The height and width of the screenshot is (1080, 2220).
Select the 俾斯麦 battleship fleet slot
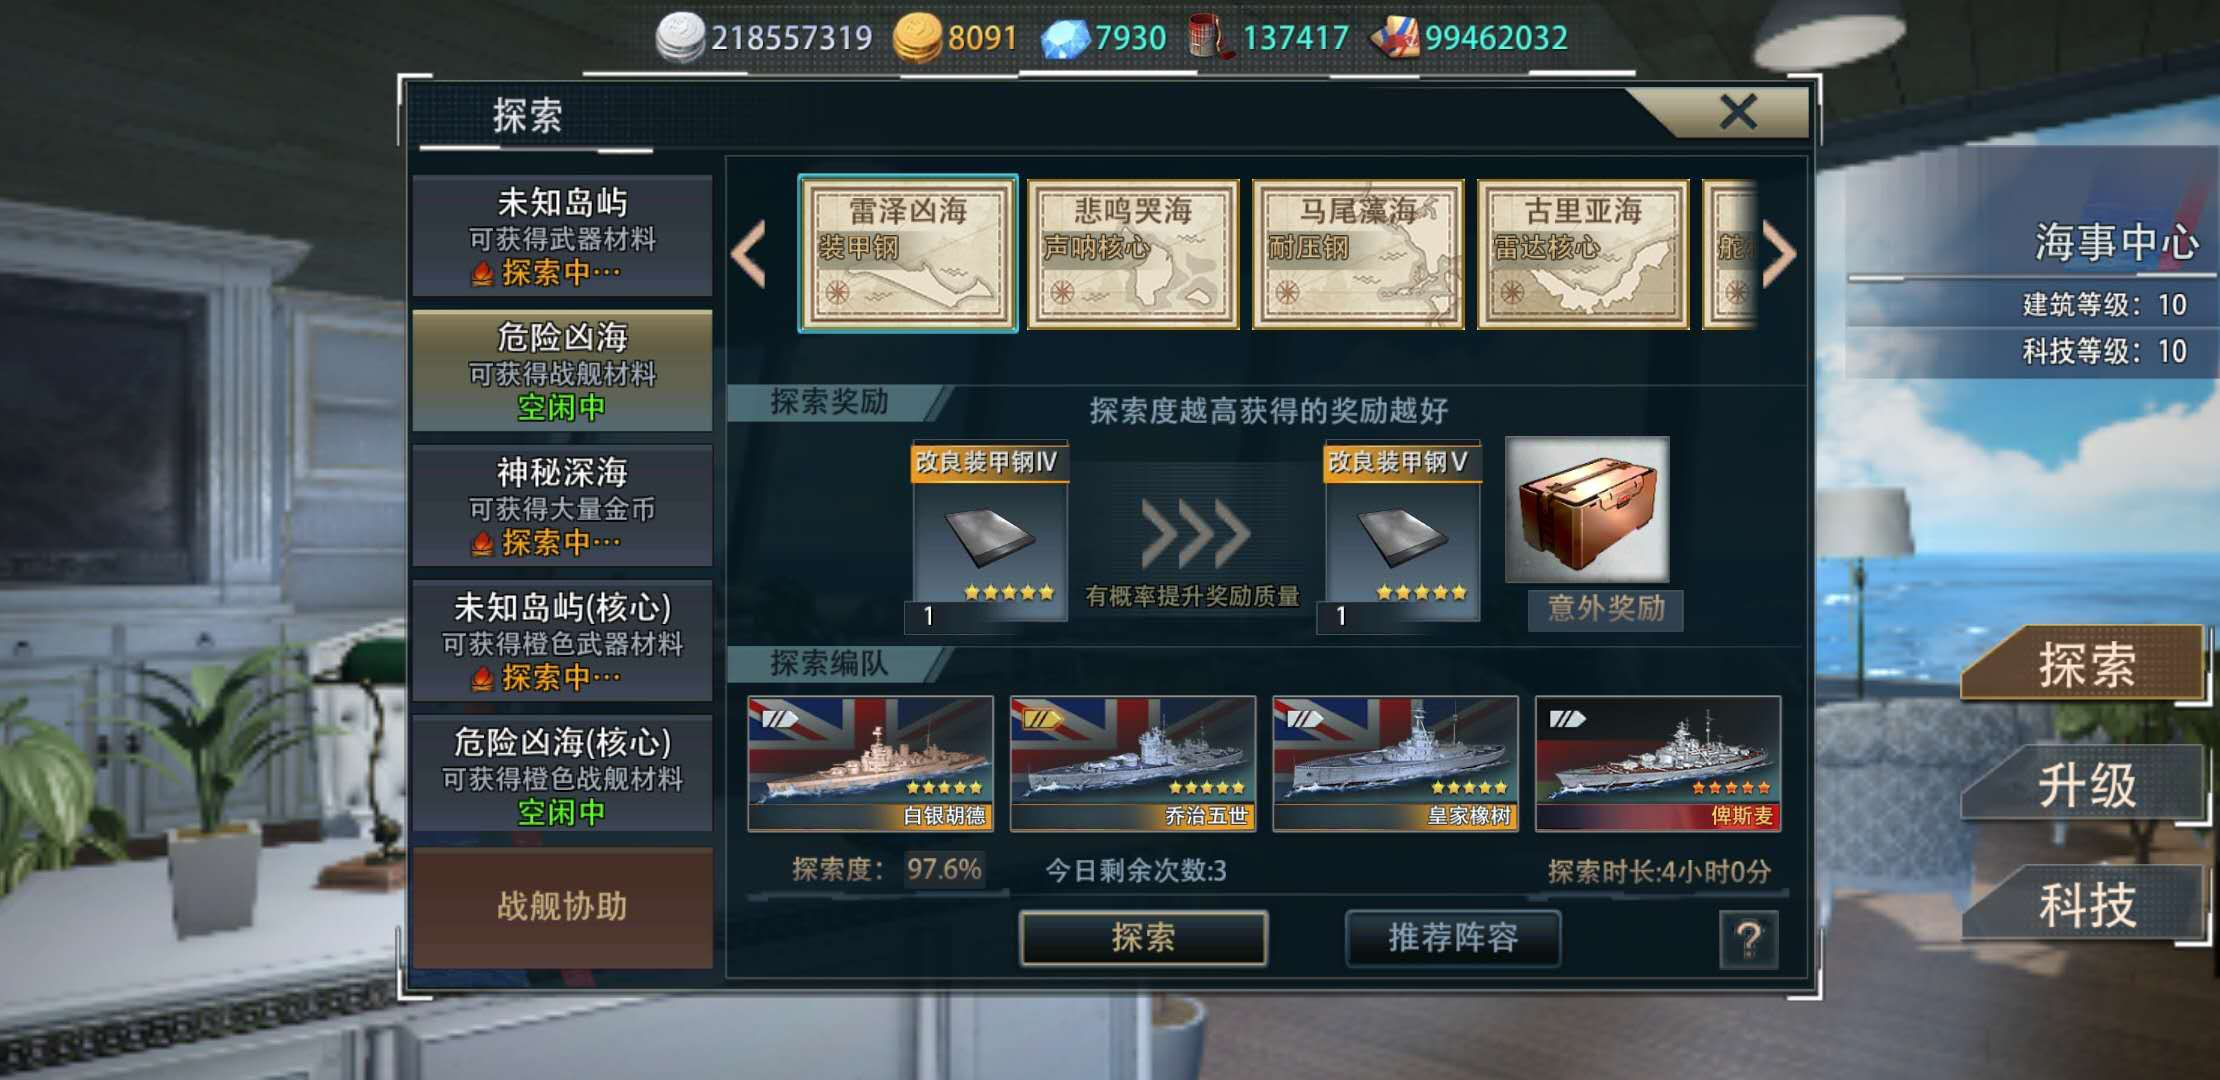1658,764
